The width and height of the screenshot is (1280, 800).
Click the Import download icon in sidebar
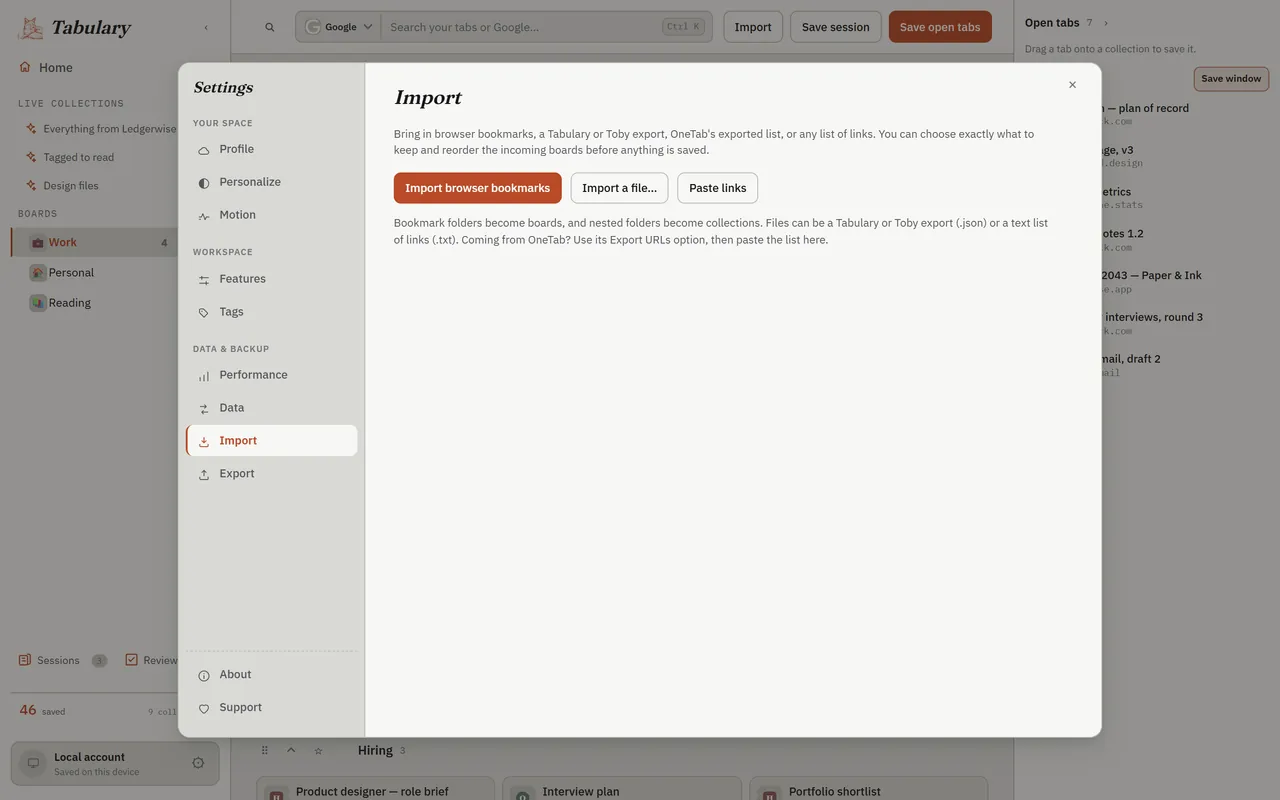click(204, 441)
